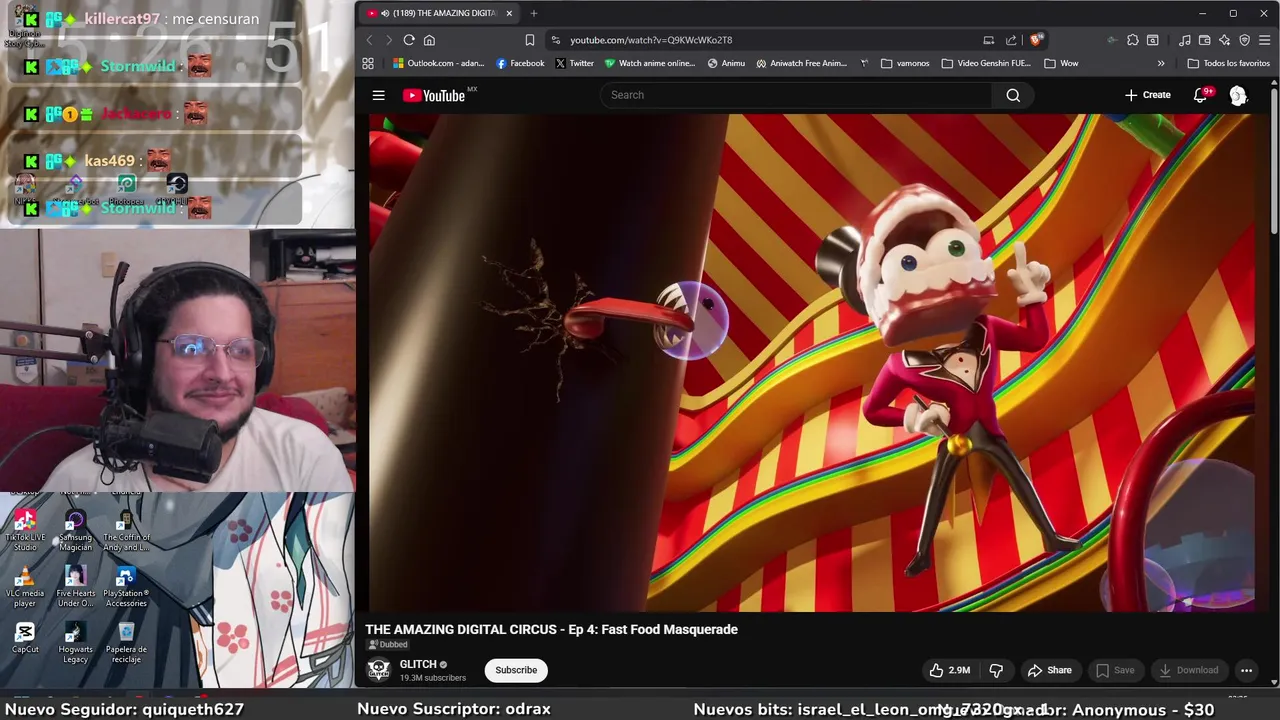Like the video with thumbs up
The height and width of the screenshot is (720, 1280).
click(949, 670)
